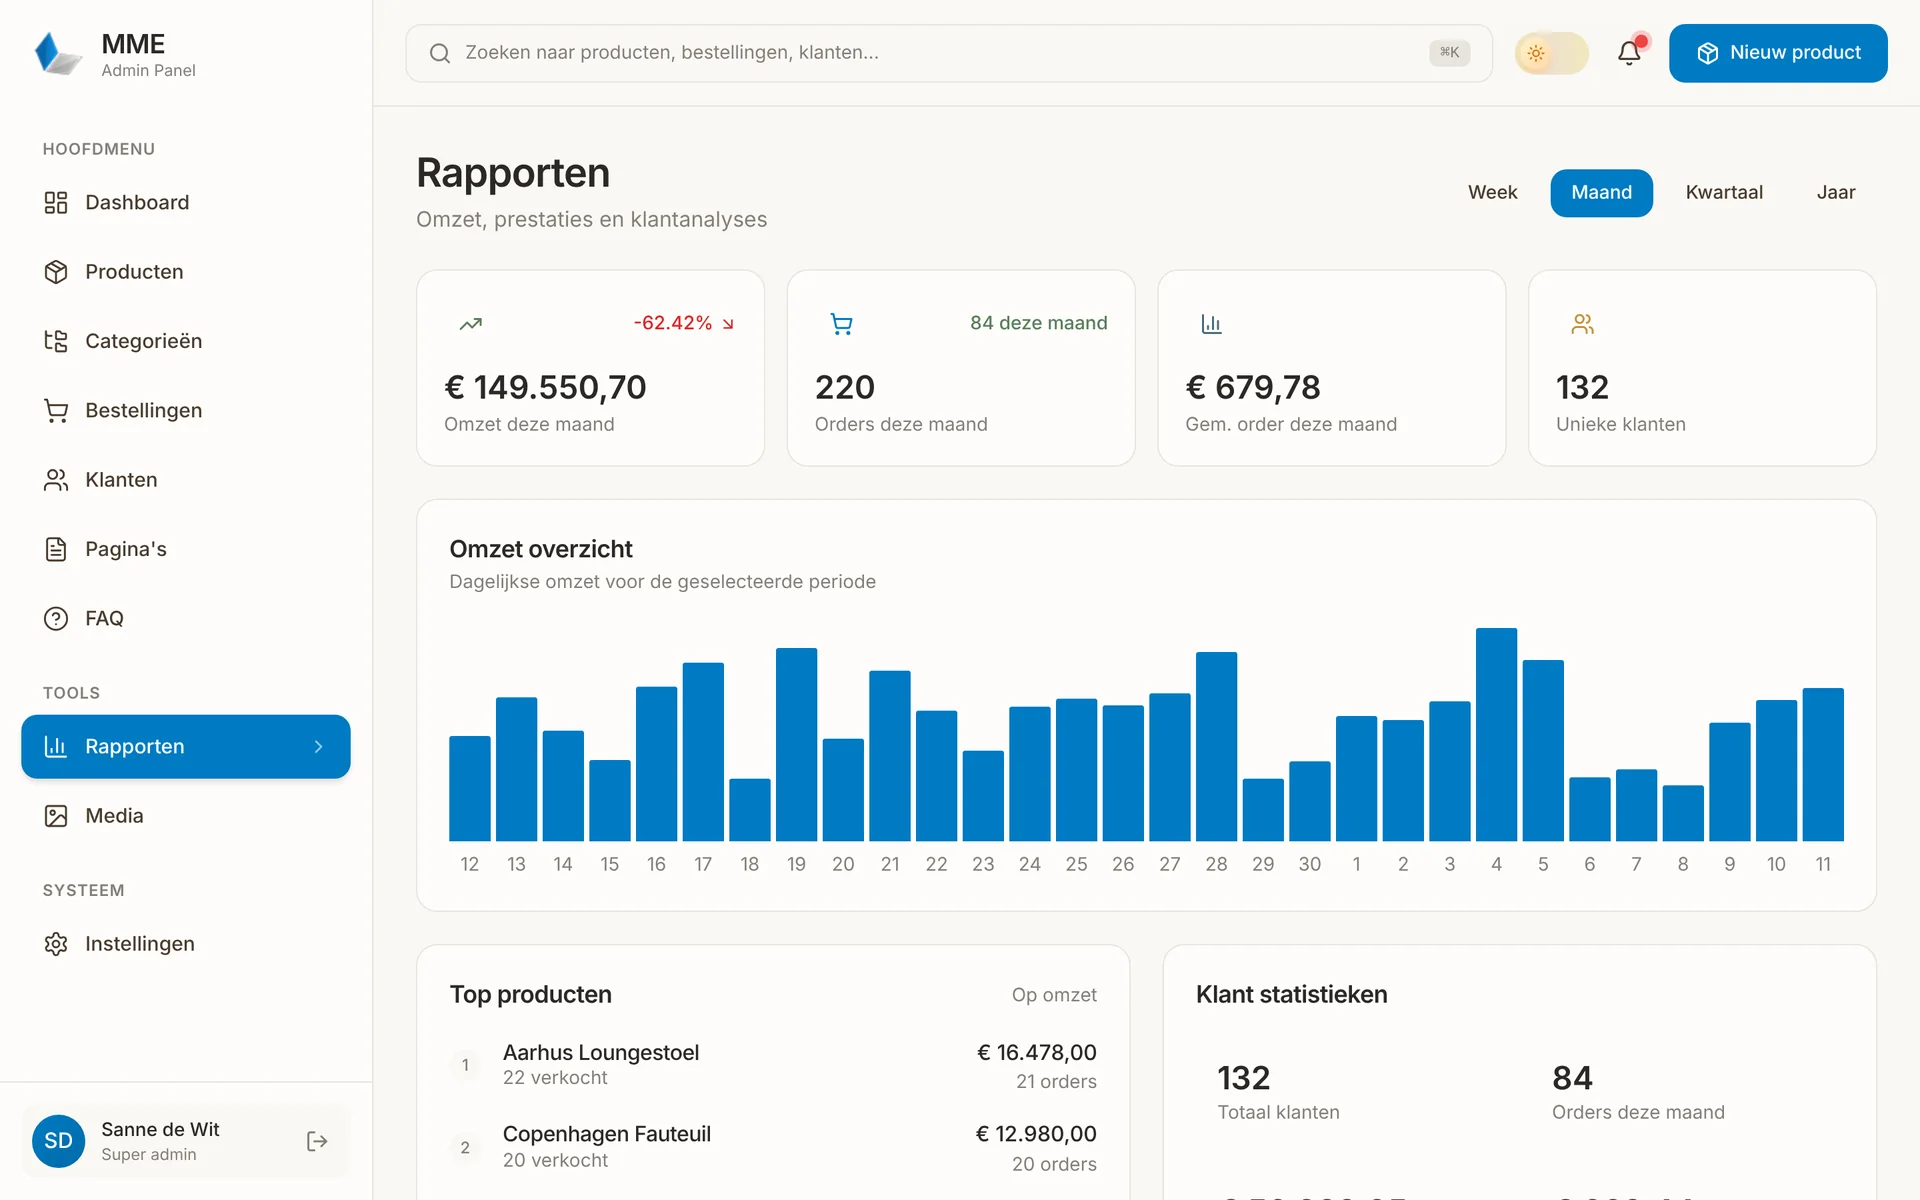
Task: Switch period to Week
Action: coord(1492,193)
